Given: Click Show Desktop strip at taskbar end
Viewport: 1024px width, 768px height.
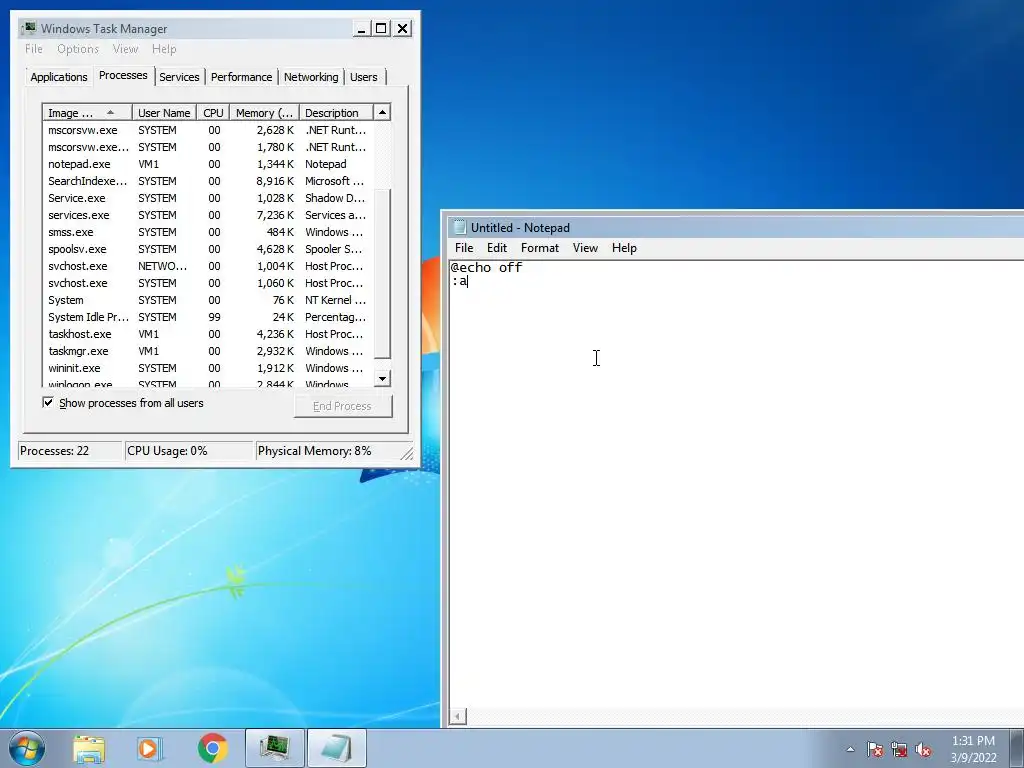Looking at the screenshot, I should coord(1016,748).
